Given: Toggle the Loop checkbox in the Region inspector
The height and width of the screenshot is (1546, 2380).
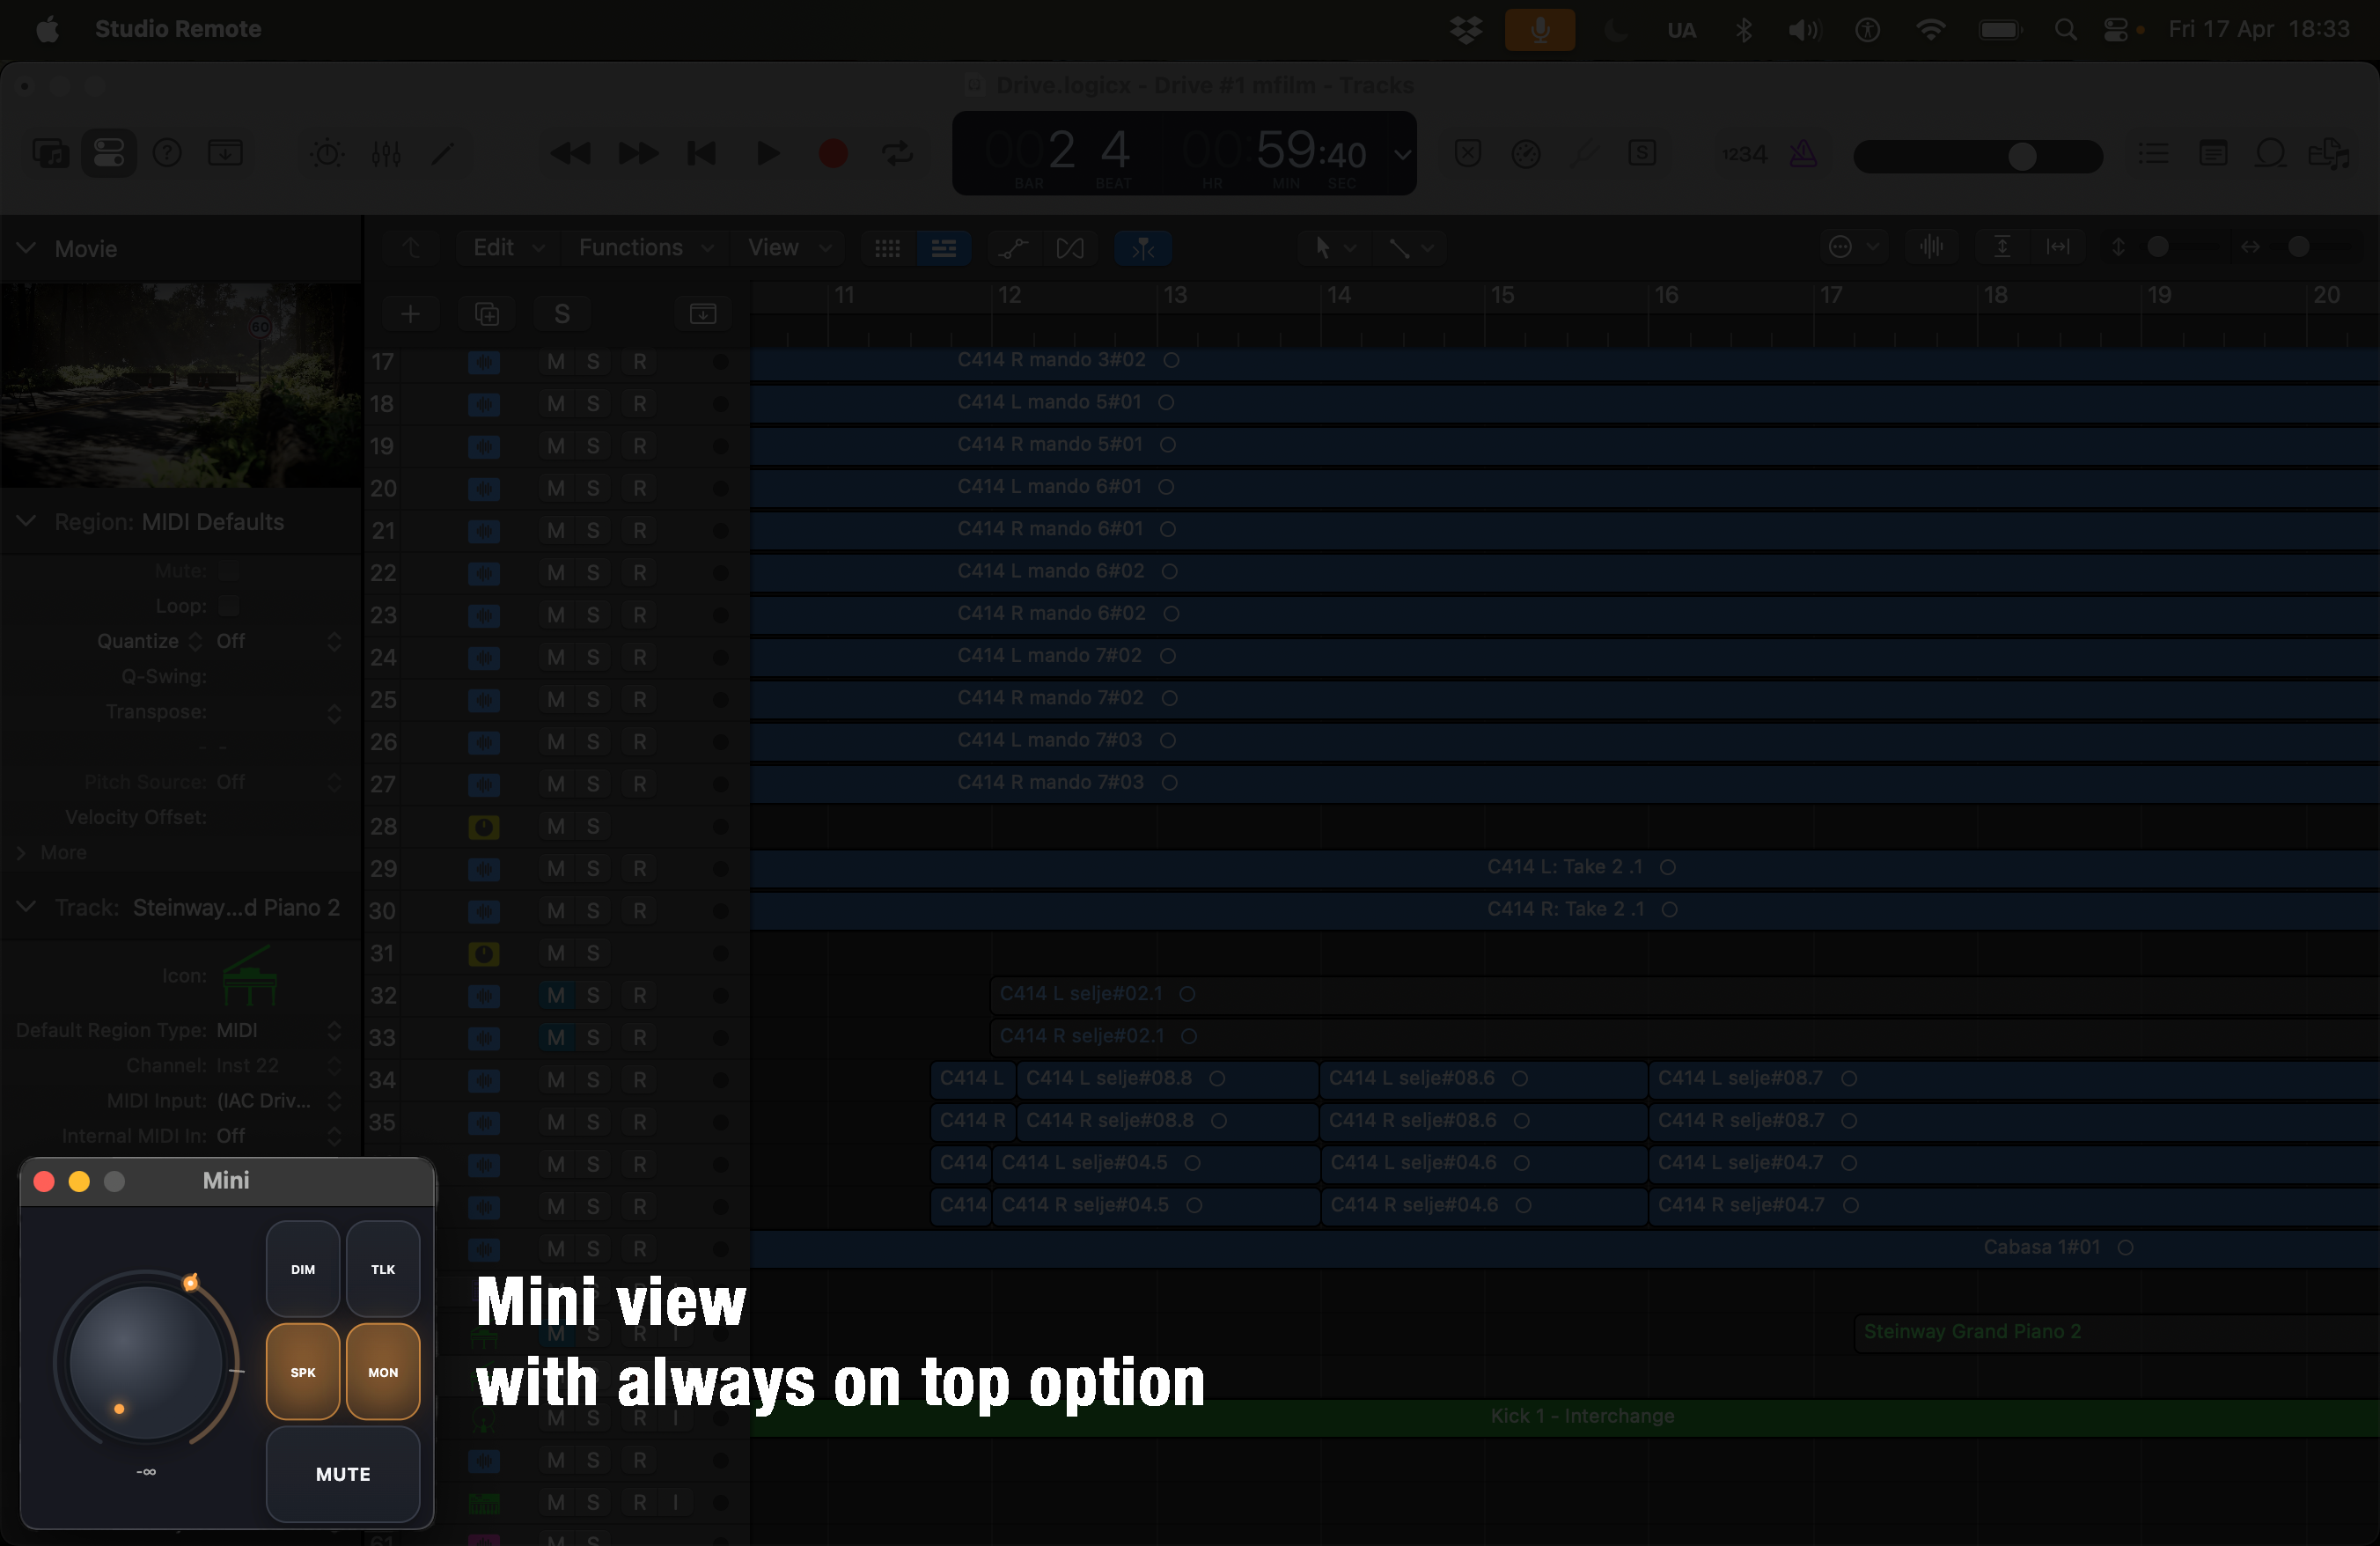Looking at the screenshot, I should click(x=228, y=605).
